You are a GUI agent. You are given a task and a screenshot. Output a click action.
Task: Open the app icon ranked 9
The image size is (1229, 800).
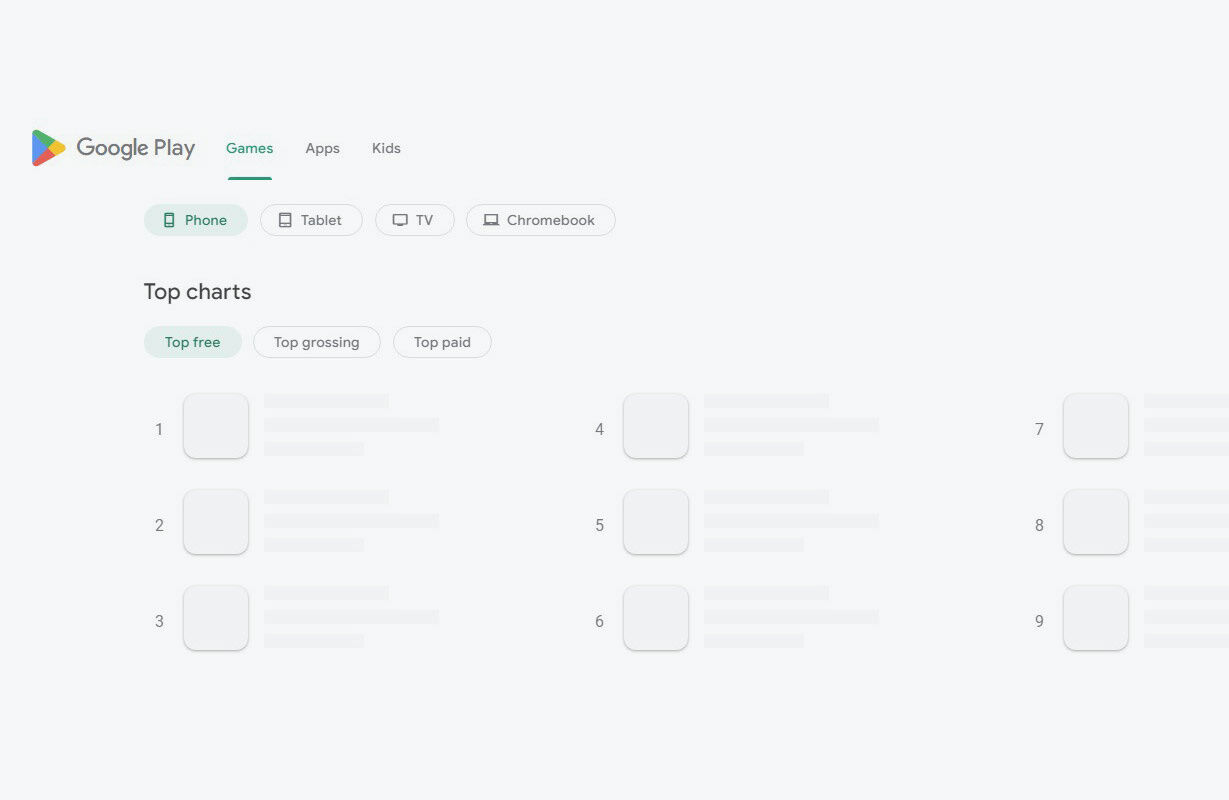[1096, 618]
